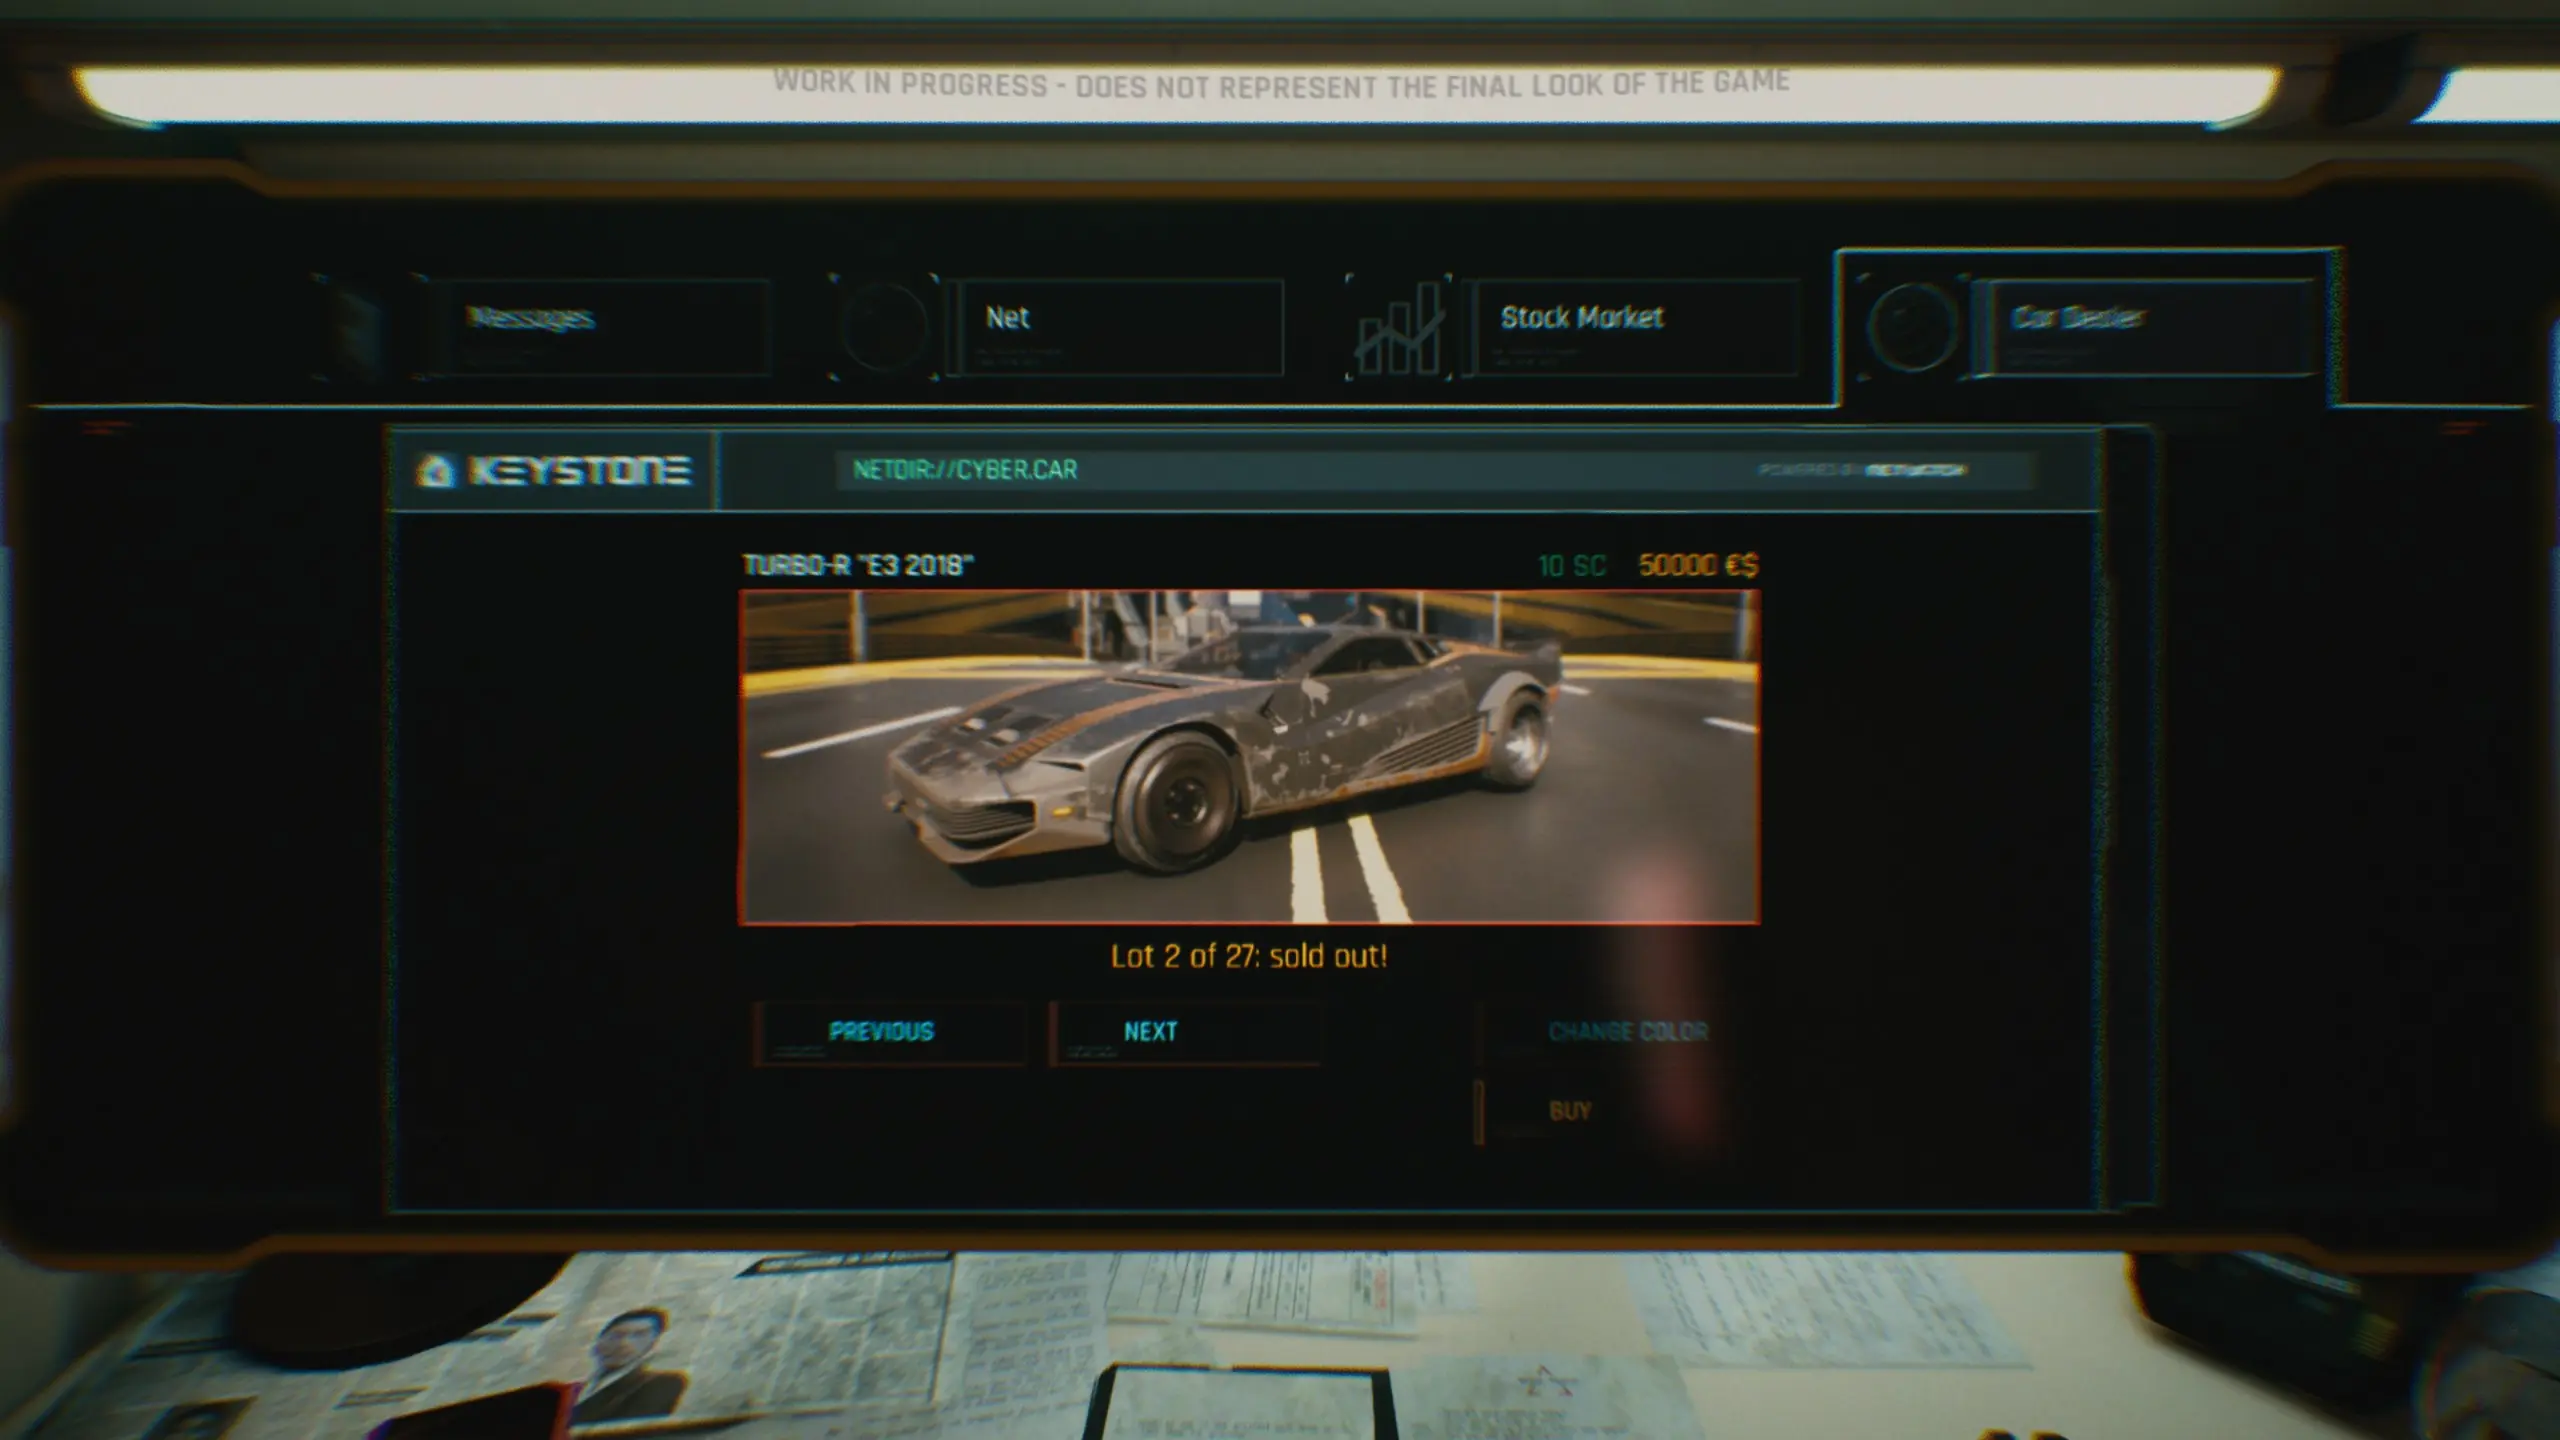Click the NETDIR://CYBER.CAR address bar

click(1435, 470)
